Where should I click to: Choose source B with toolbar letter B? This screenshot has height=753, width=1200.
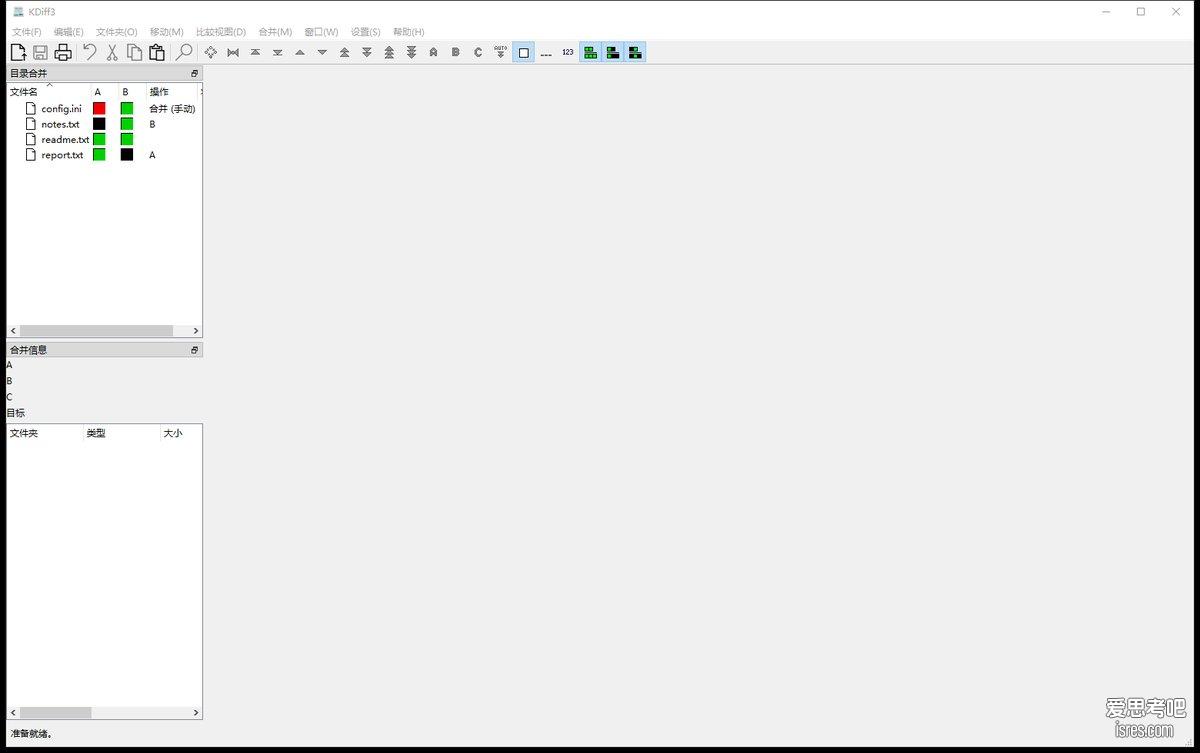[x=456, y=52]
